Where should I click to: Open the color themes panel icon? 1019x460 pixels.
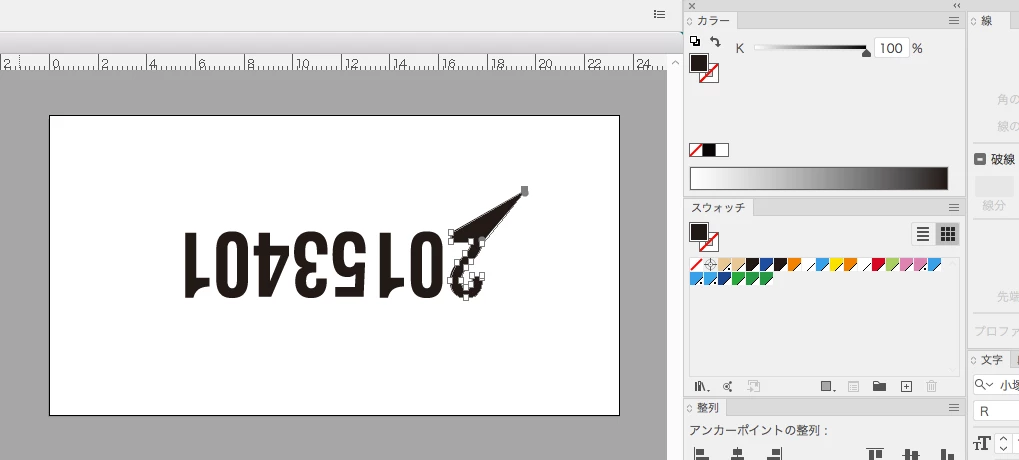(727, 387)
